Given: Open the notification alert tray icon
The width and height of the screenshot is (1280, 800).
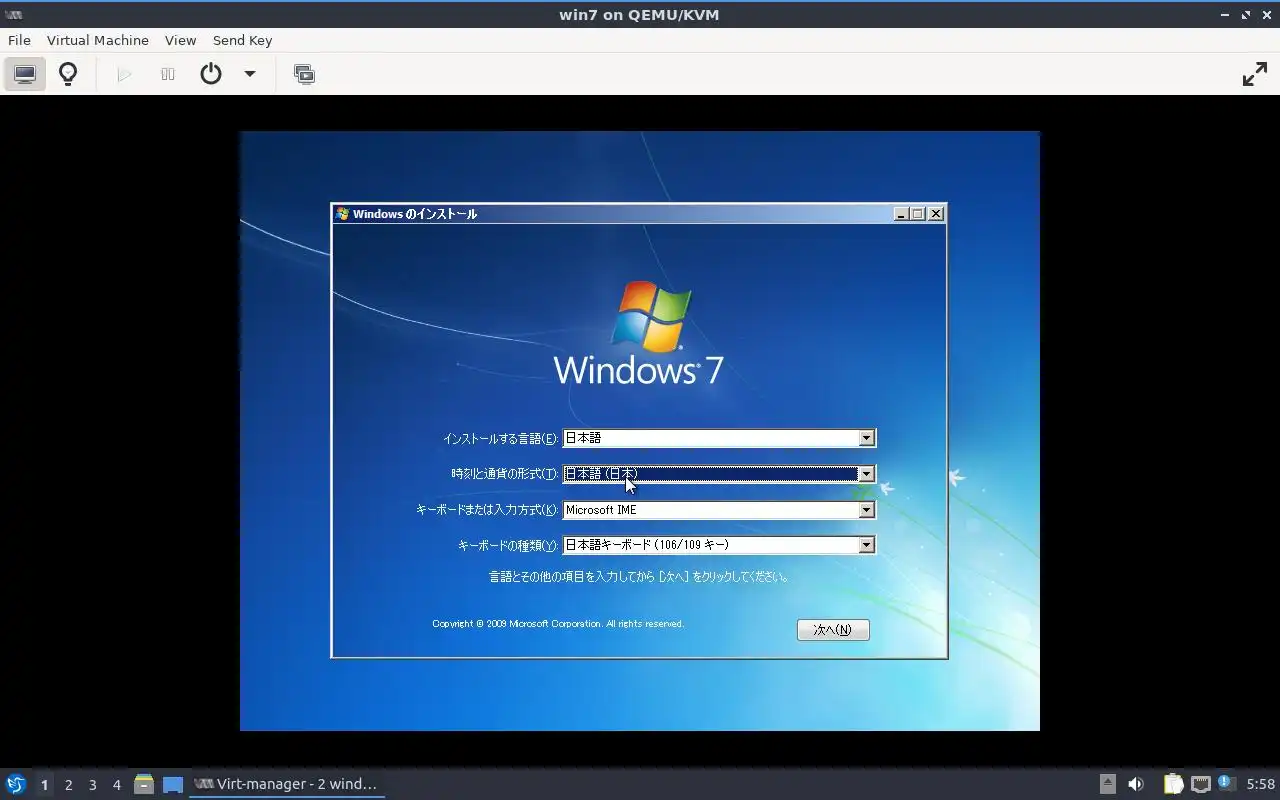Looking at the screenshot, I should [x=1227, y=784].
